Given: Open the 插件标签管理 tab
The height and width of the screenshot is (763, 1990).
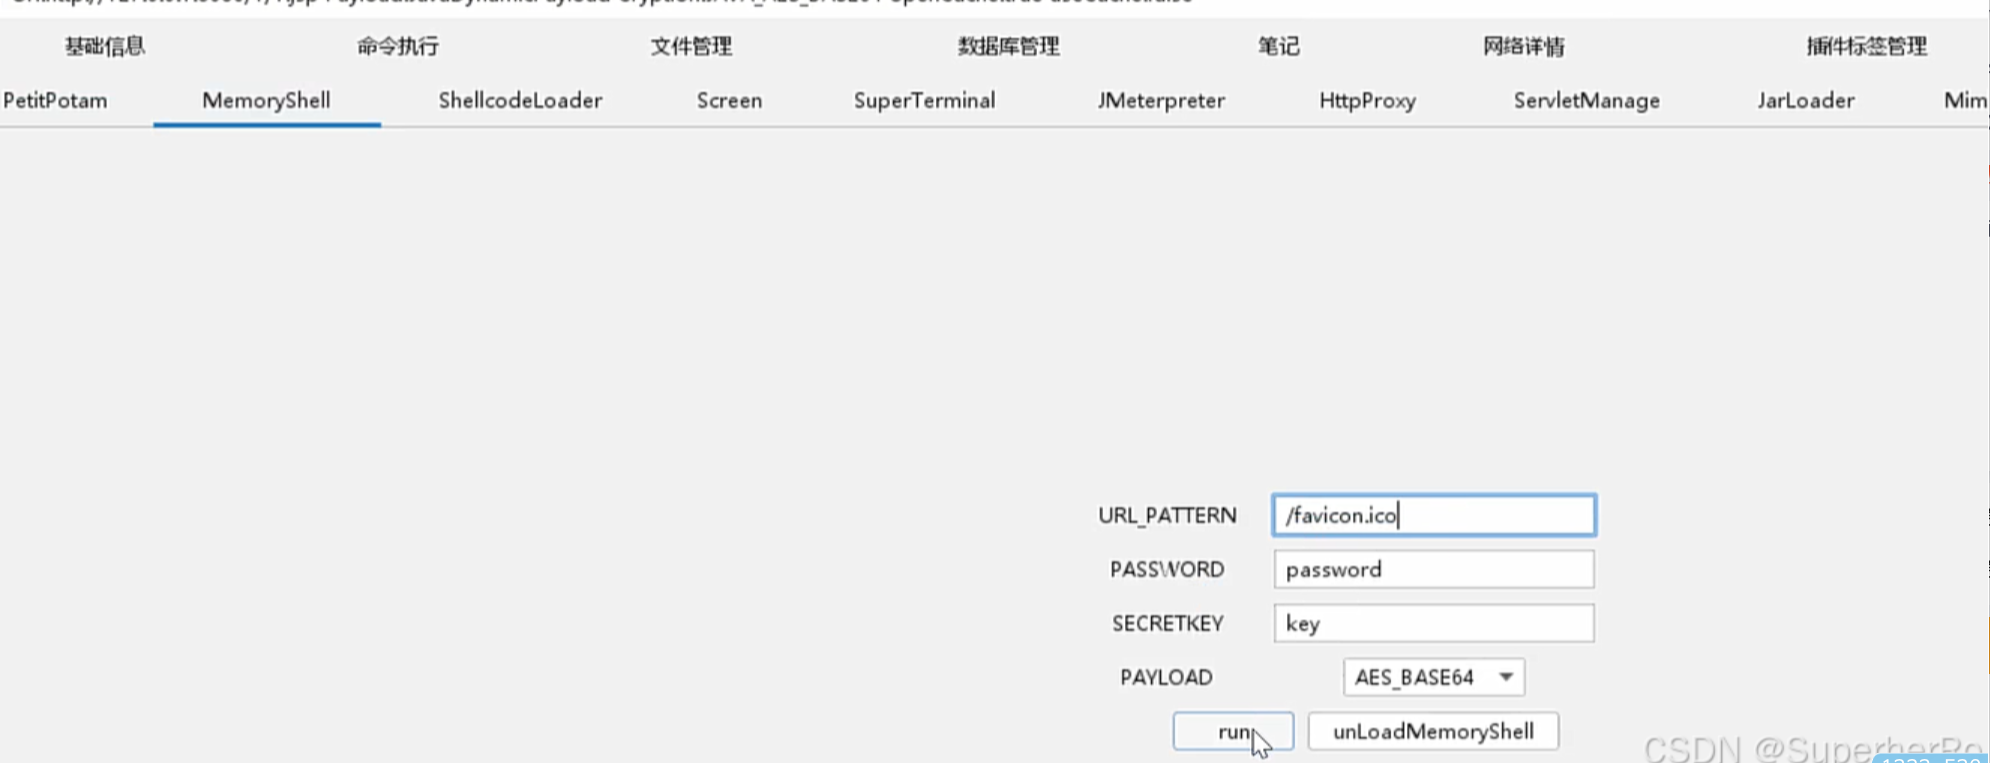Looking at the screenshot, I should pyautogui.click(x=1866, y=46).
